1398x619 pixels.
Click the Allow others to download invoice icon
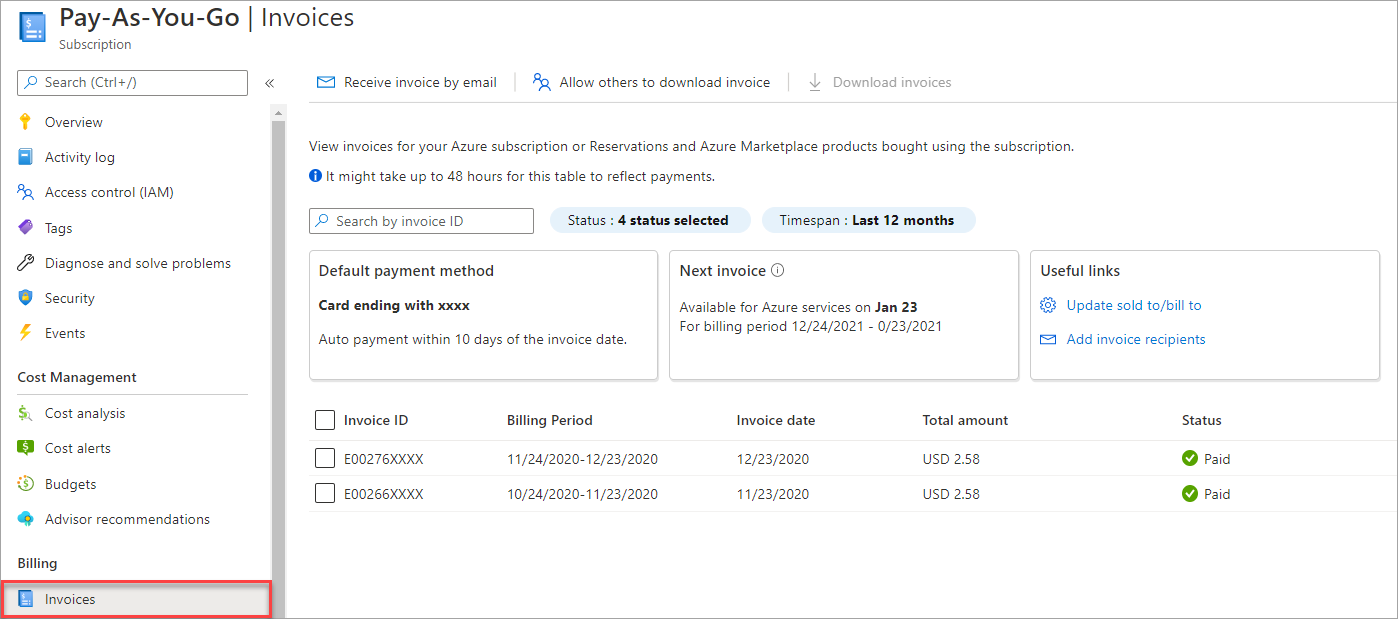[x=542, y=82]
